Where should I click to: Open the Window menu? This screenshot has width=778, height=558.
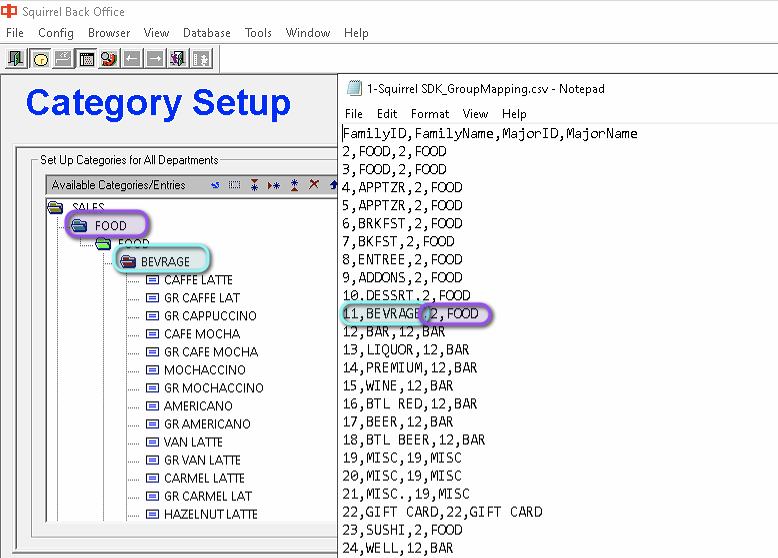point(308,33)
